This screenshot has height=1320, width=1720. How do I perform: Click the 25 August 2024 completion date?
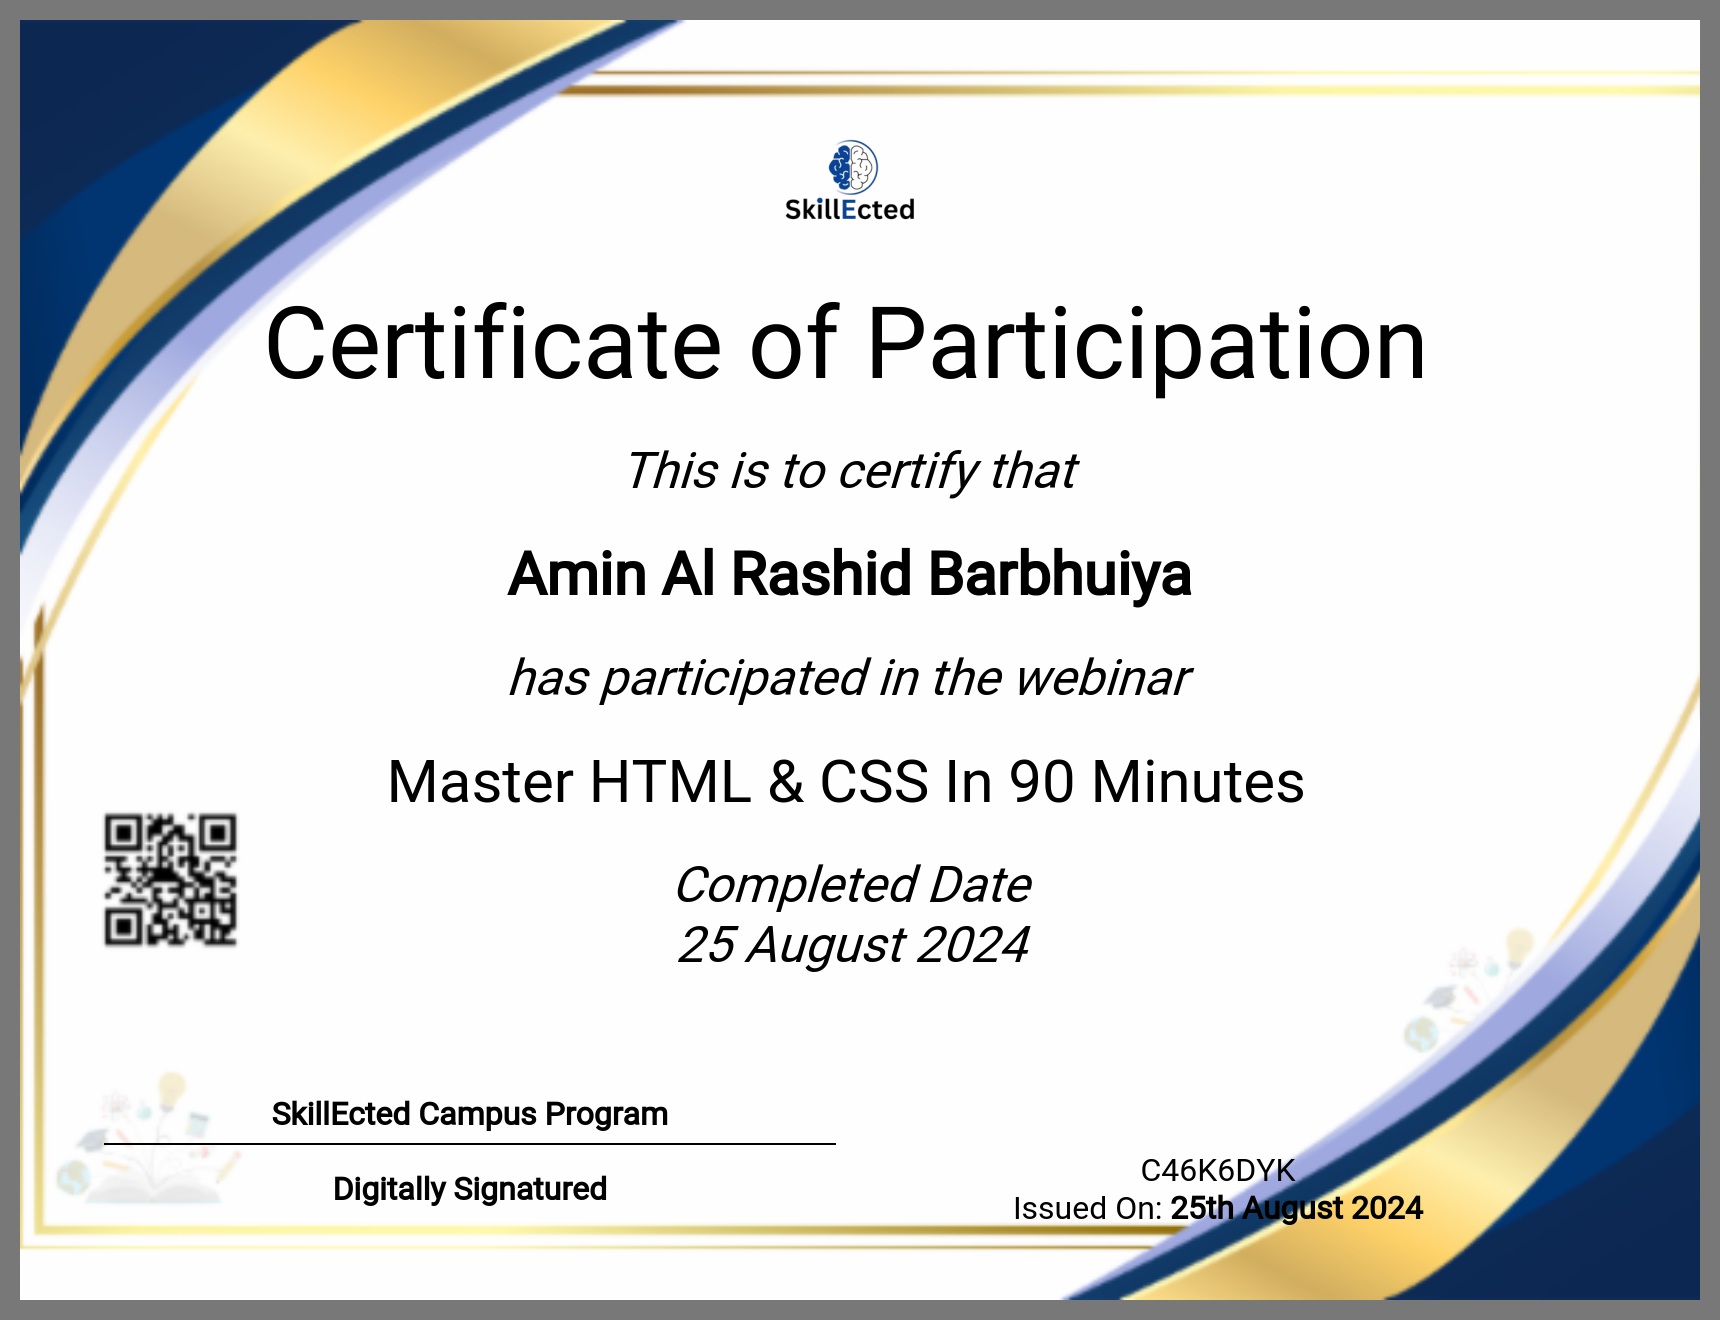tap(852, 945)
